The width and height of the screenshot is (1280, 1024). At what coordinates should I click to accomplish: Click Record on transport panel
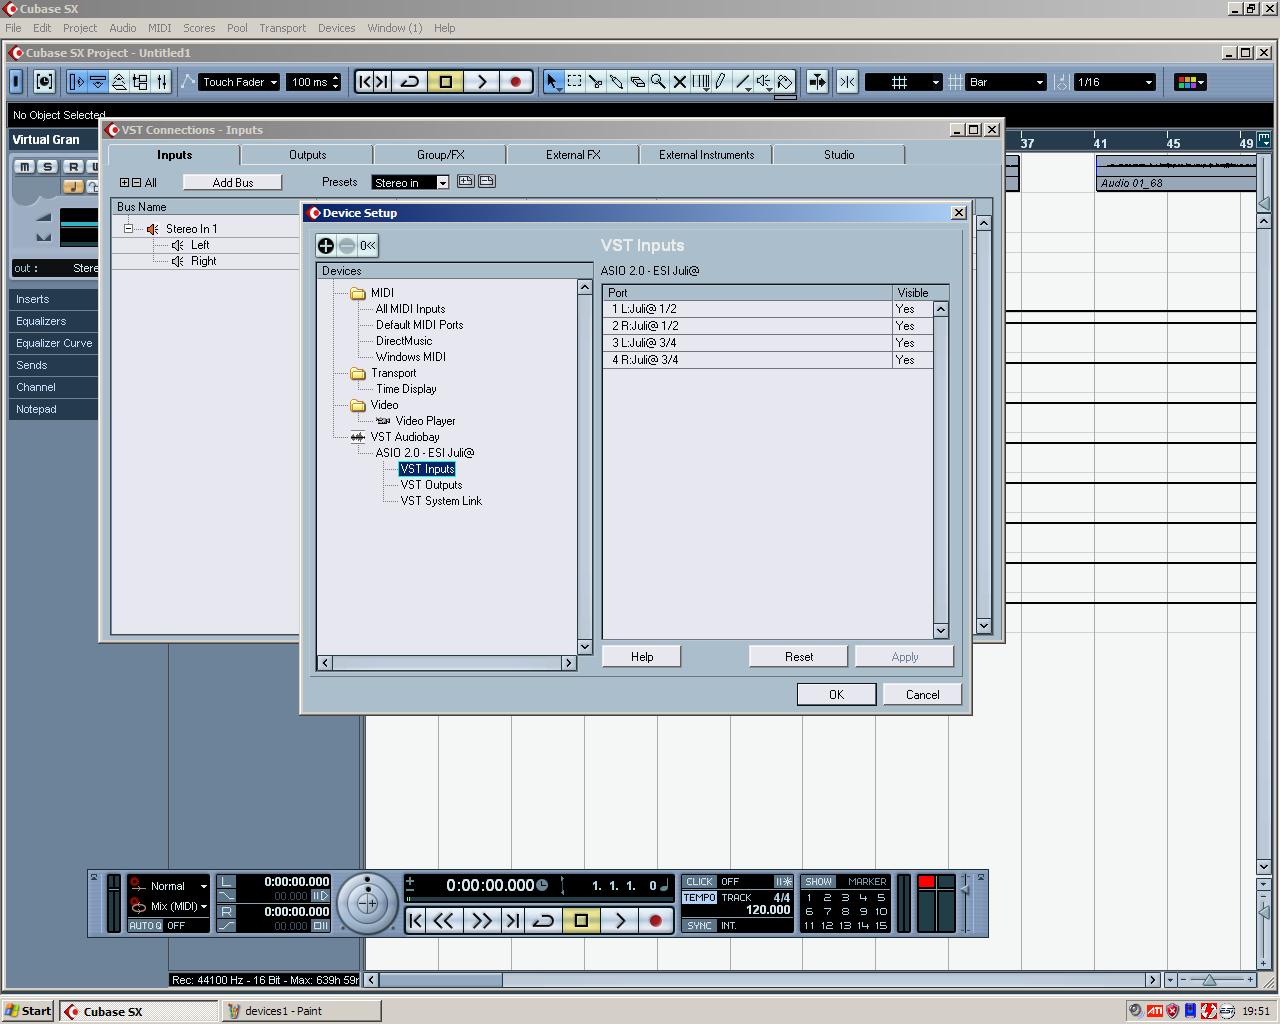click(x=656, y=920)
